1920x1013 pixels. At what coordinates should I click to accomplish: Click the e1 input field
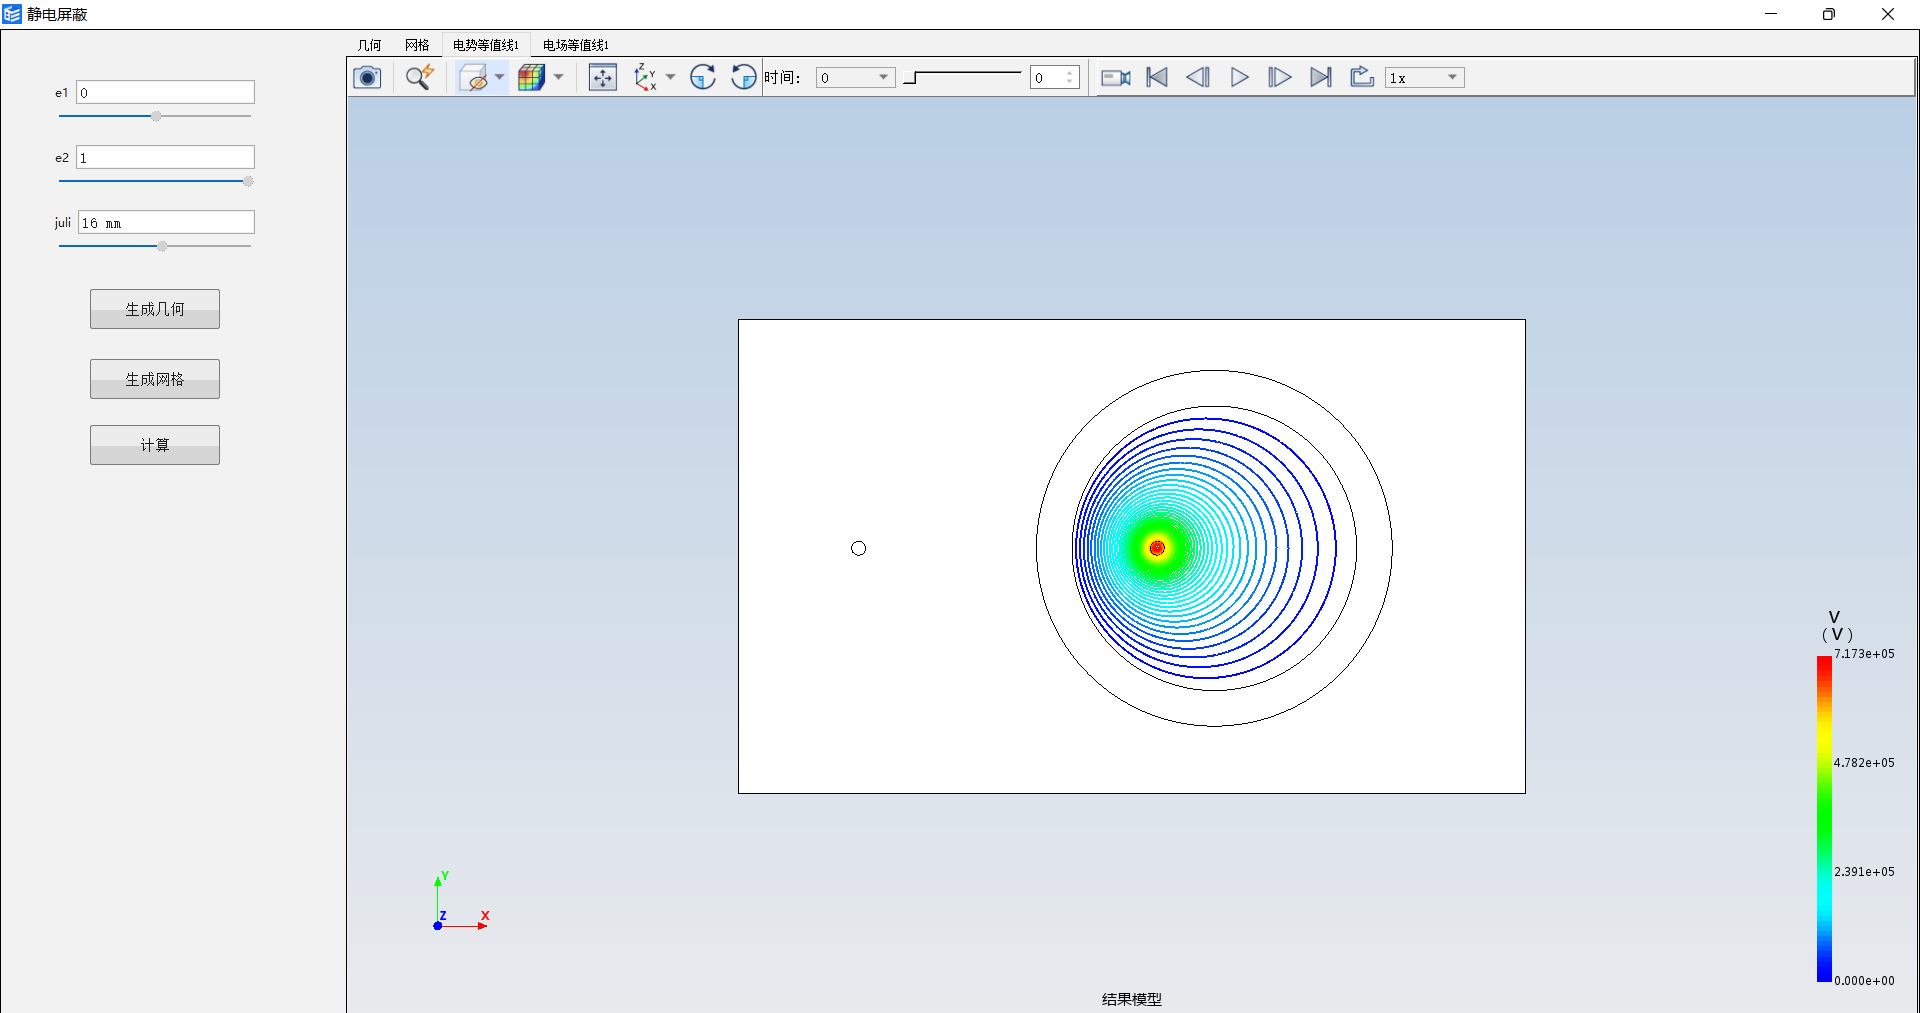[x=165, y=92]
